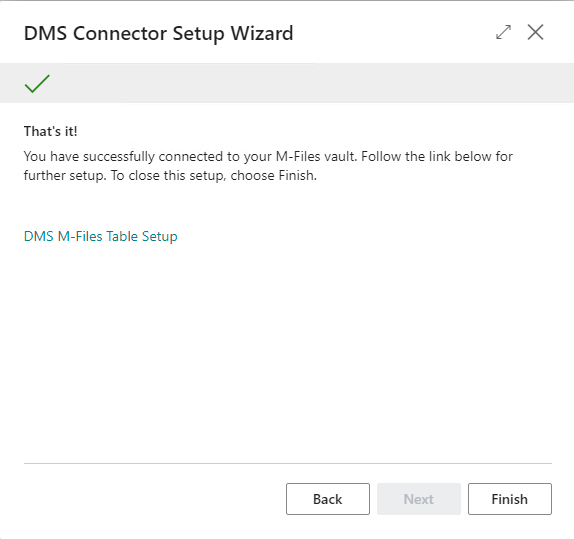Select the "That's it!" heading
The height and width of the screenshot is (539, 574).
pos(51,131)
